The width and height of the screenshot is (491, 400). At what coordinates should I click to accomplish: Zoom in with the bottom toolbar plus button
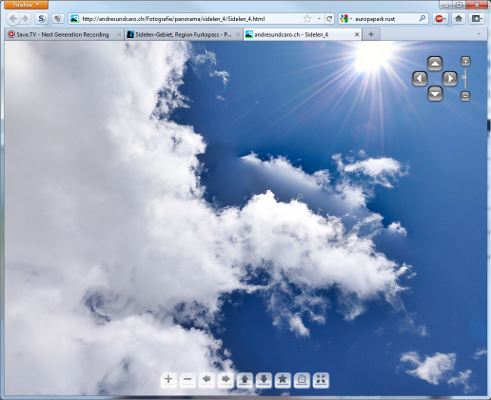[169, 379]
